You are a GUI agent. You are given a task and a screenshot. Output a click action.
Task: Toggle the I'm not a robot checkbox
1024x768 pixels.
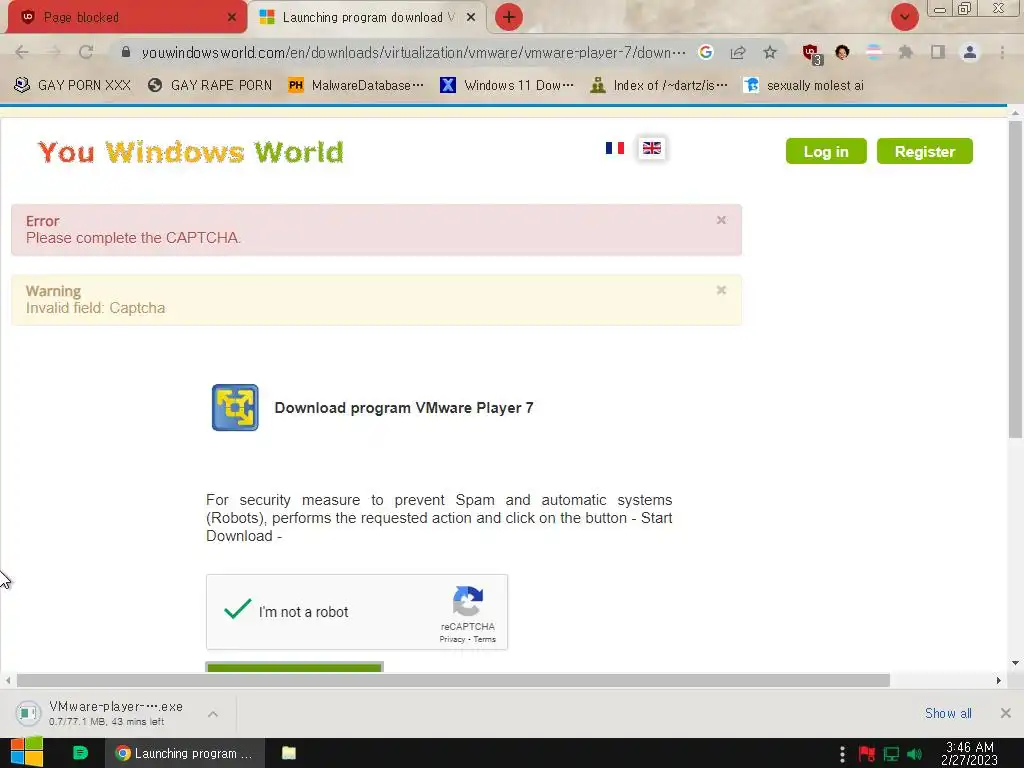tap(238, 610)
